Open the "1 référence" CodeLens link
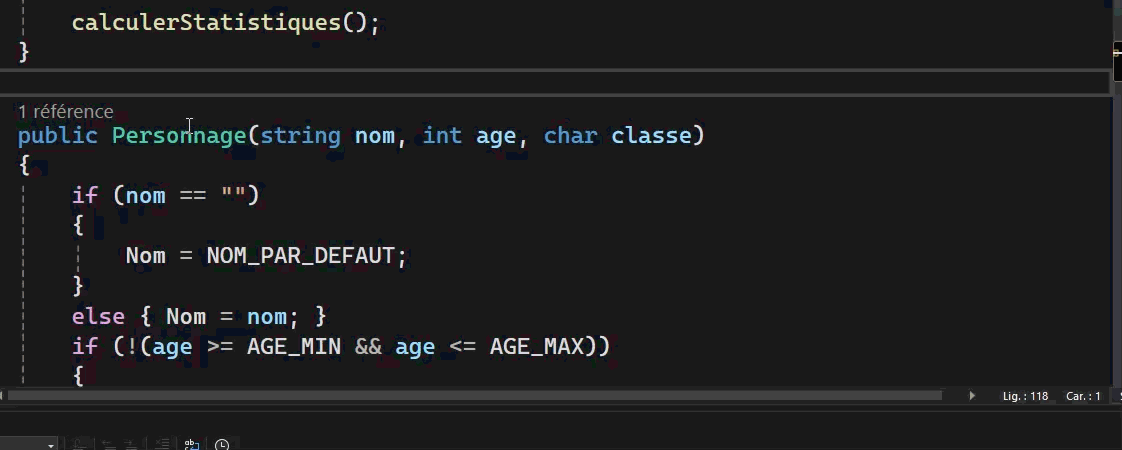 click(66, 112)
